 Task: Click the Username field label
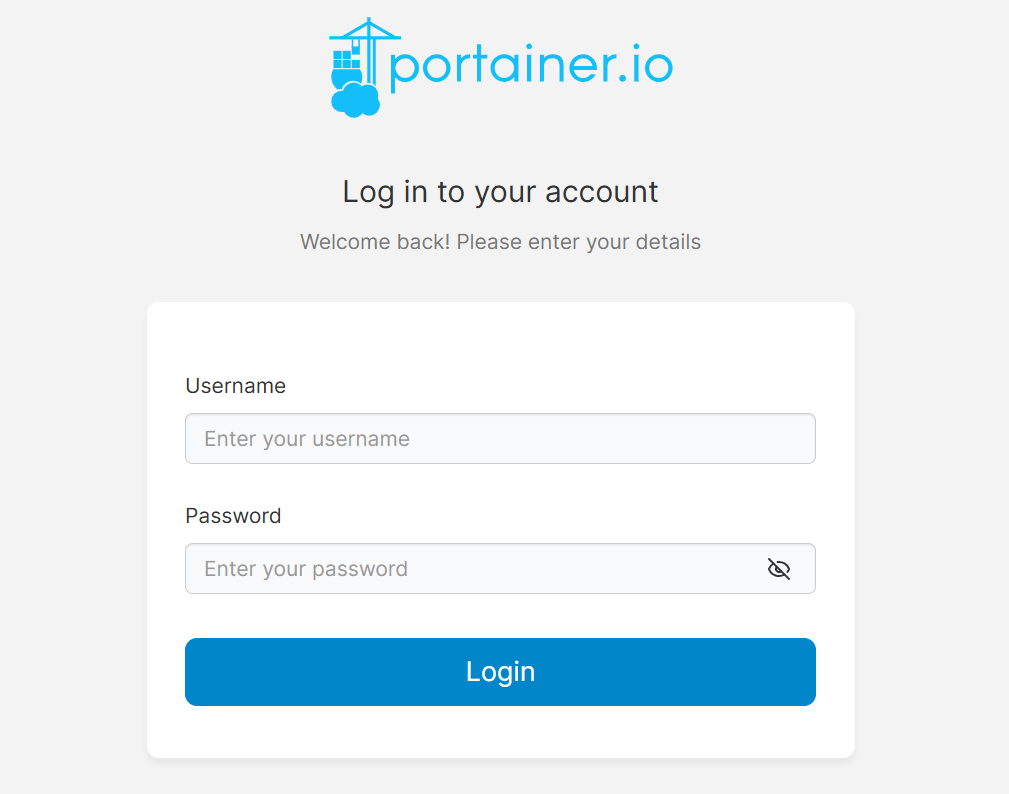(235, 386)
